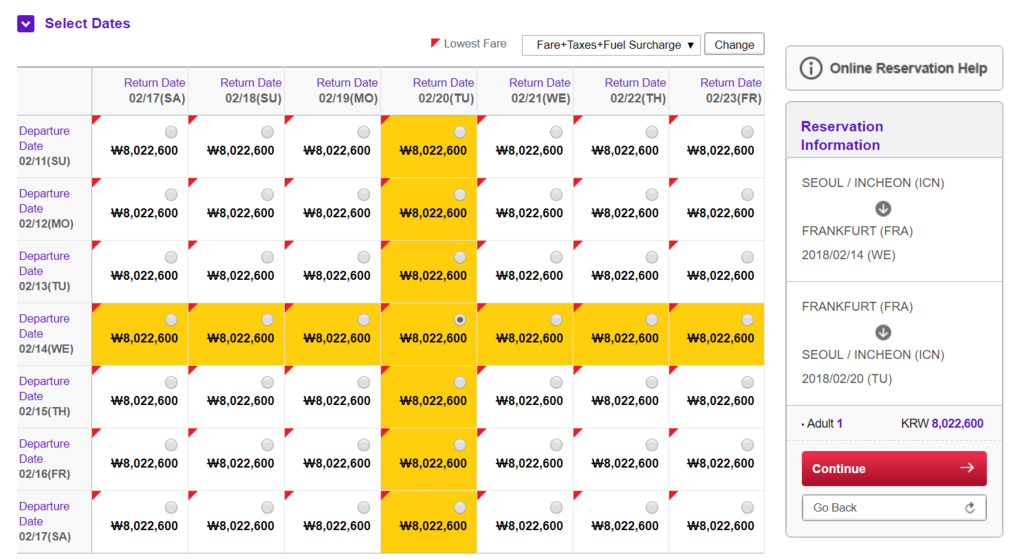Select departure 02/17 with return 02/20 radio

click(x=460, y=507)
